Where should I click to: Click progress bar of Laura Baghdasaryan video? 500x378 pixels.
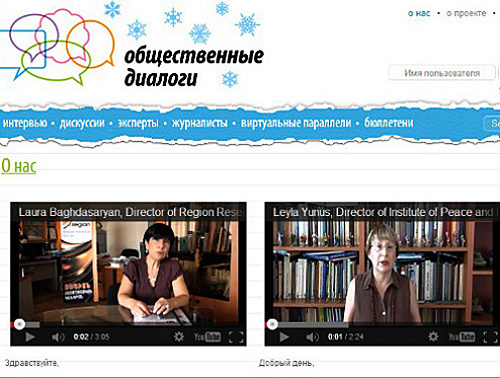128,324
